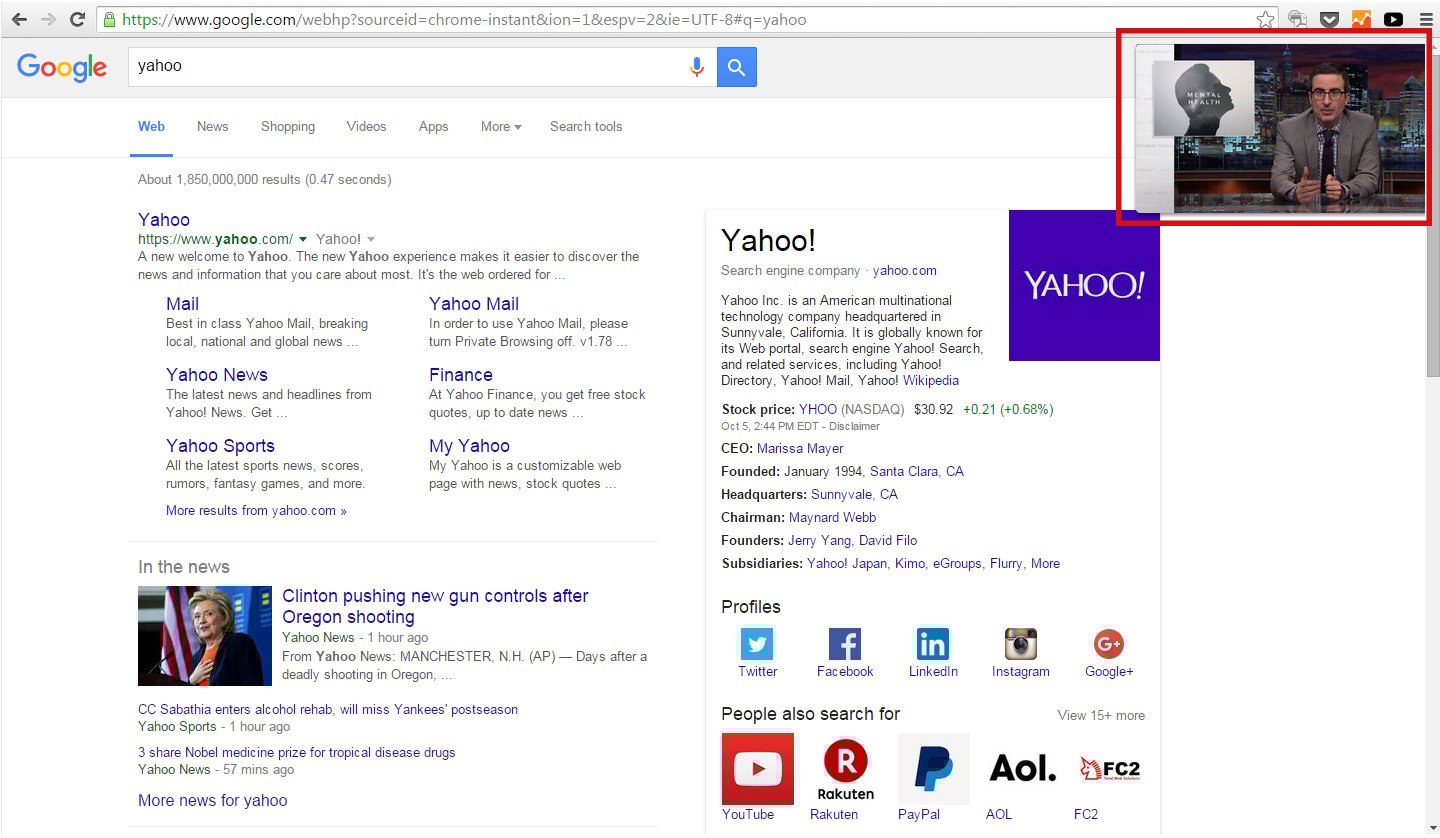Select Rakuten in People also search for
The width and height of the screenshot is (1440, 838).
coord(846,769)
